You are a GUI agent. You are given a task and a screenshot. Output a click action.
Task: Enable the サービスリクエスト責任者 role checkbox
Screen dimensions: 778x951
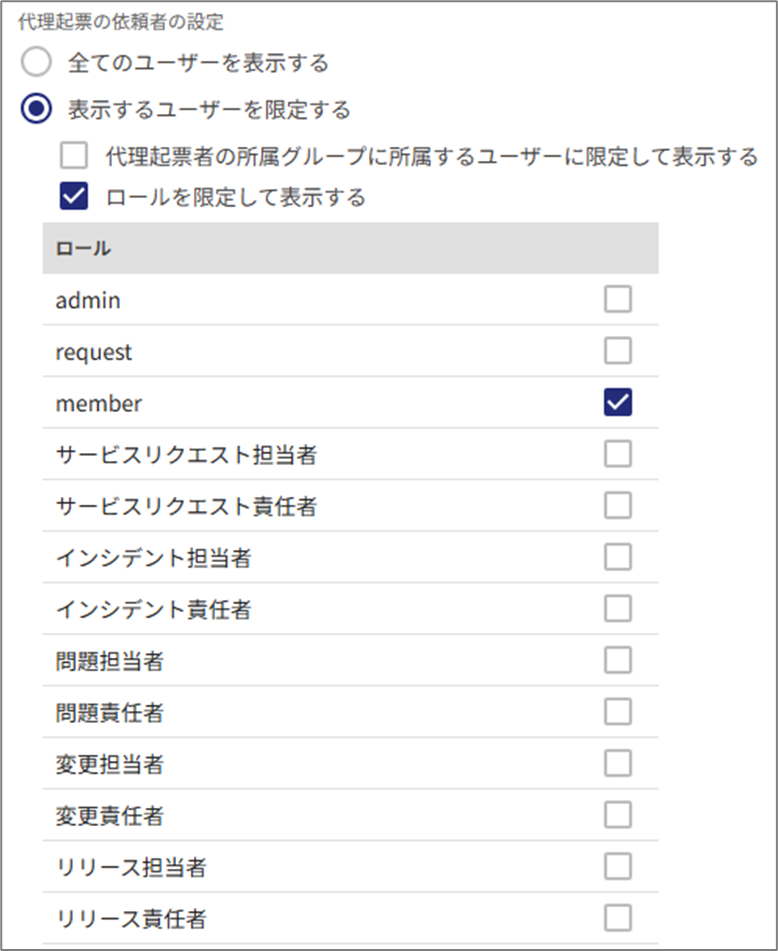[x=618, y=506]
